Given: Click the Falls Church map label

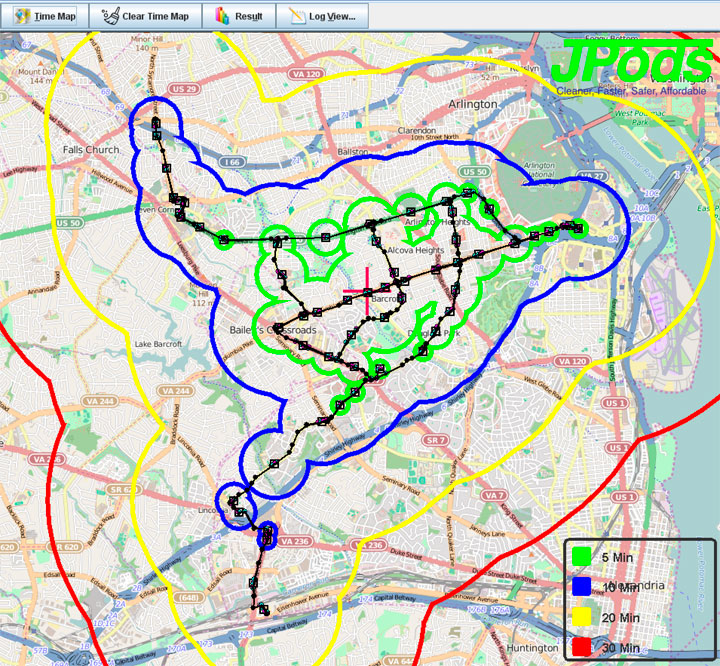Looking at the screenshot, I should coord(90,150).
